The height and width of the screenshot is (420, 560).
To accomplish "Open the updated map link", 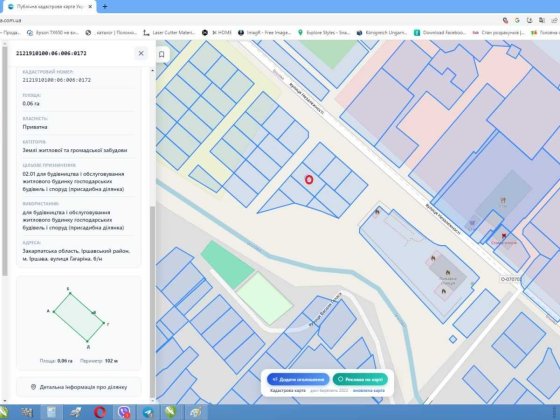I will (x=369, y=390).
